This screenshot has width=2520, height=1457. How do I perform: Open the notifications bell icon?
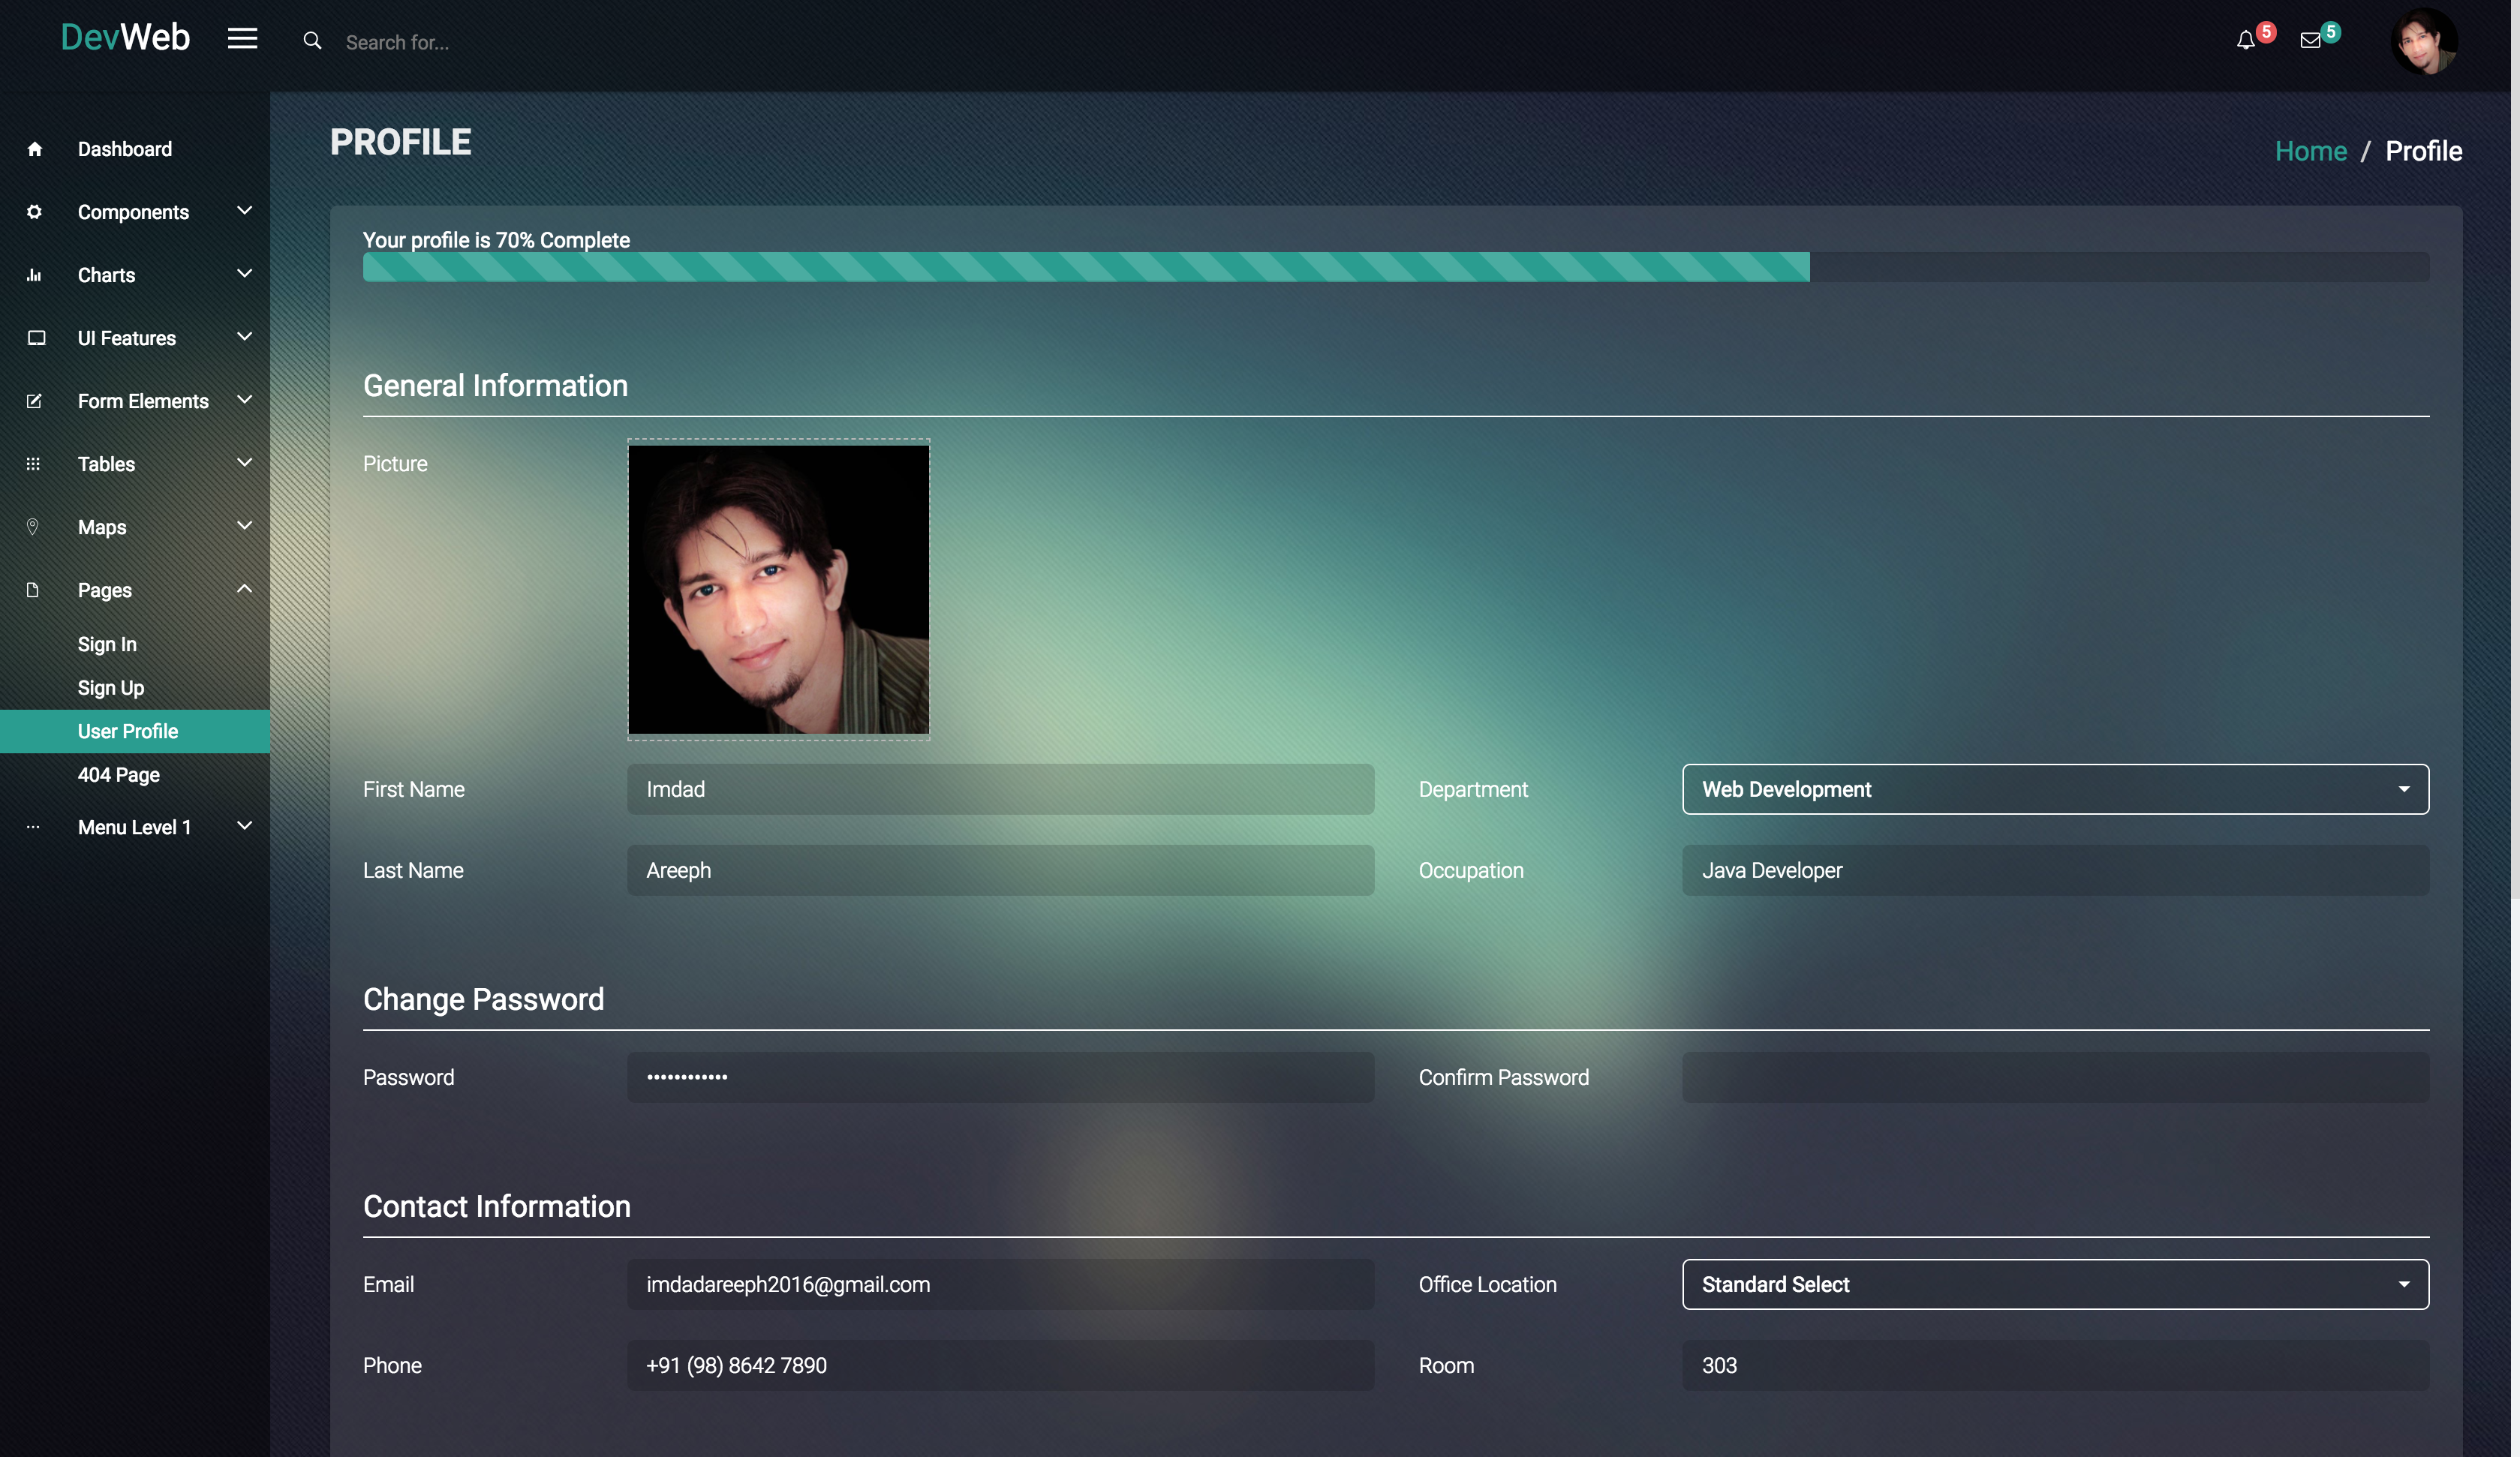[2246, 40]
